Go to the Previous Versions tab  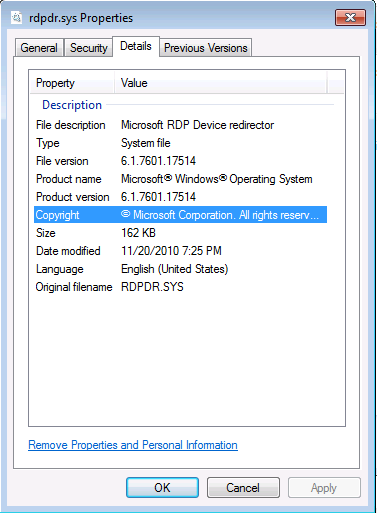point(205,48)
